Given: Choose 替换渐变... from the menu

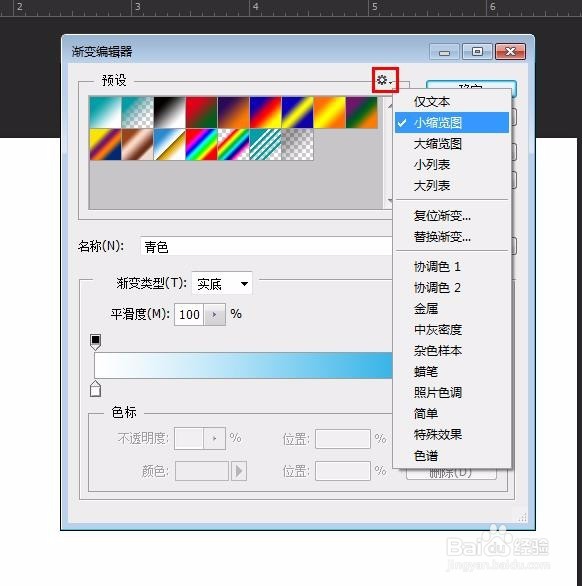Looking at the screenshot, I should pyautogui.click(x=452, y=237).
